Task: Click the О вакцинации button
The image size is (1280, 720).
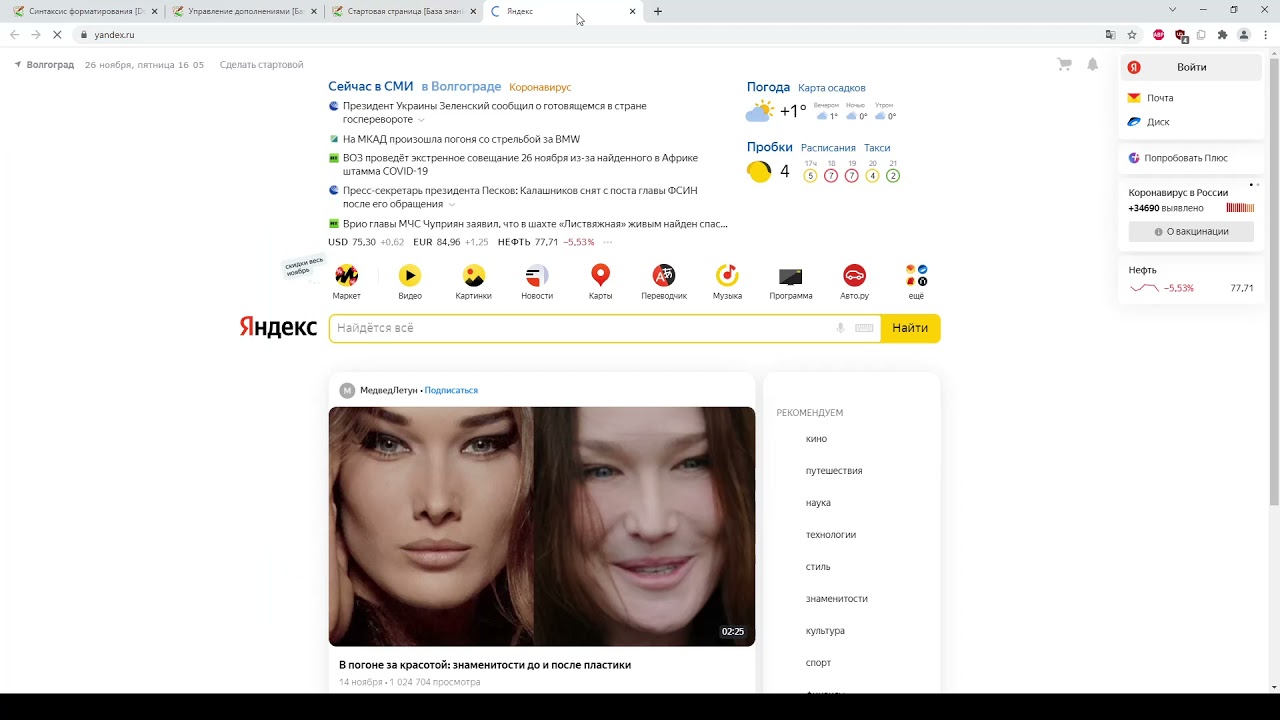Action: pos(1191,231)
